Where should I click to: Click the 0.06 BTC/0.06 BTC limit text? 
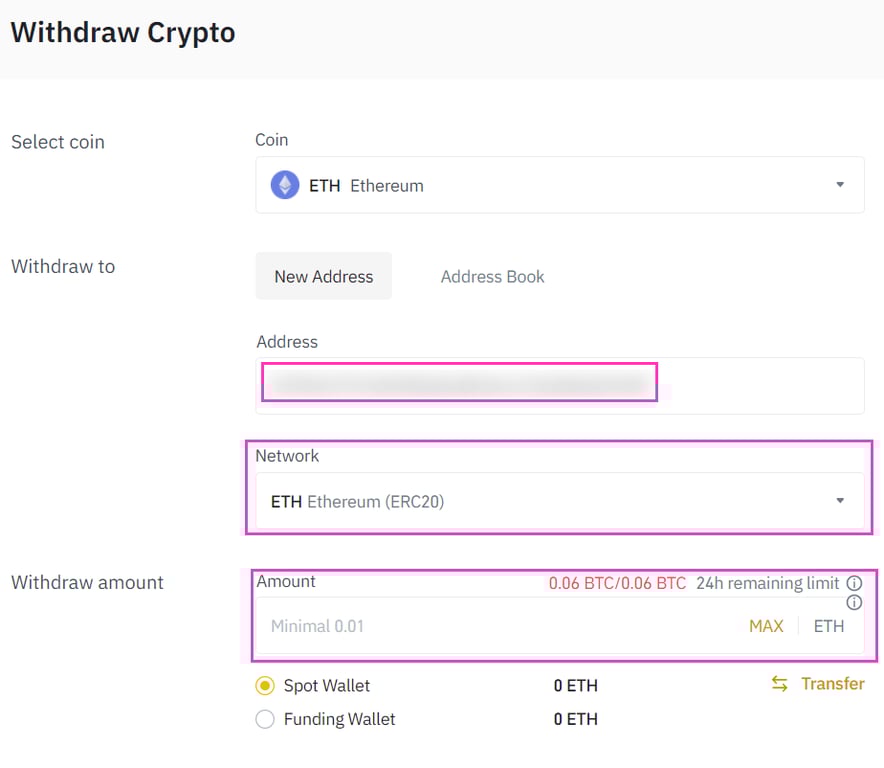pos(617,583)
